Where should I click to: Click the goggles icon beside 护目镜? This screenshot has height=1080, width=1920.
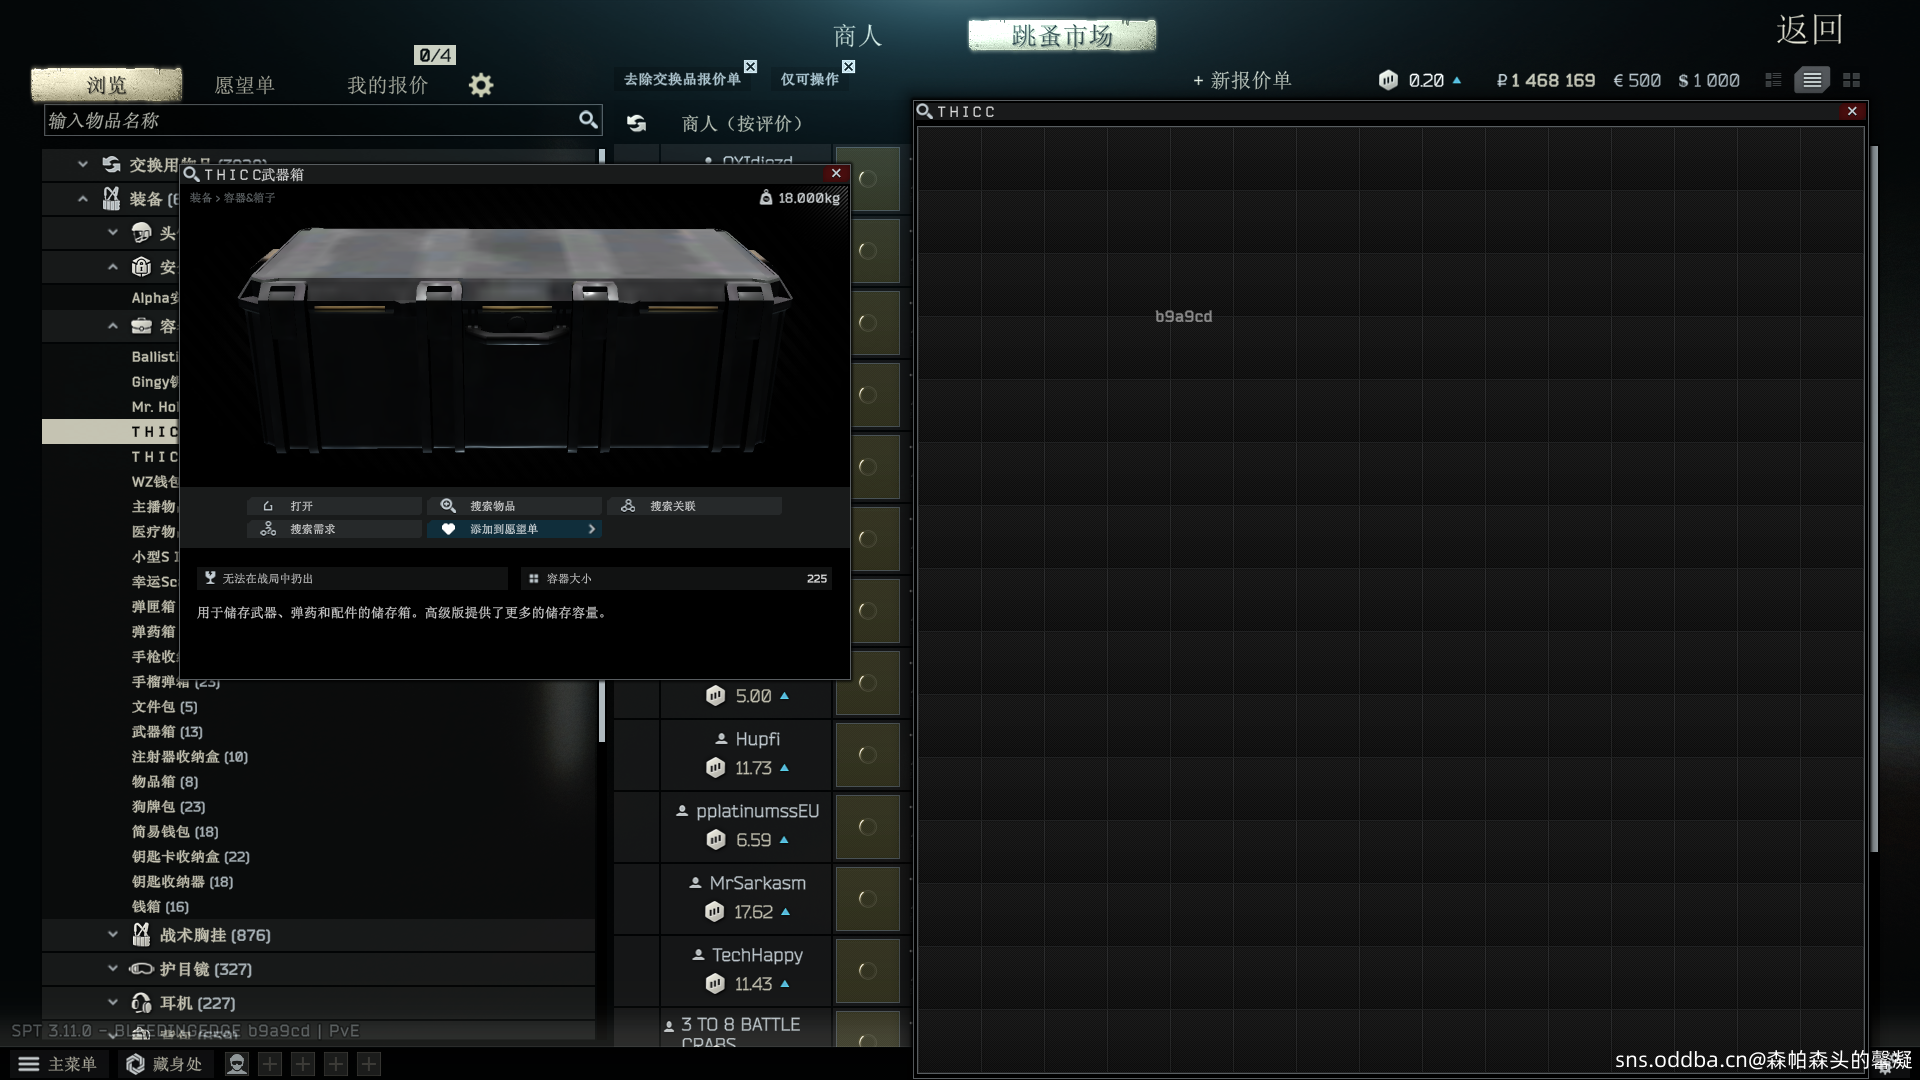point(141,969)
